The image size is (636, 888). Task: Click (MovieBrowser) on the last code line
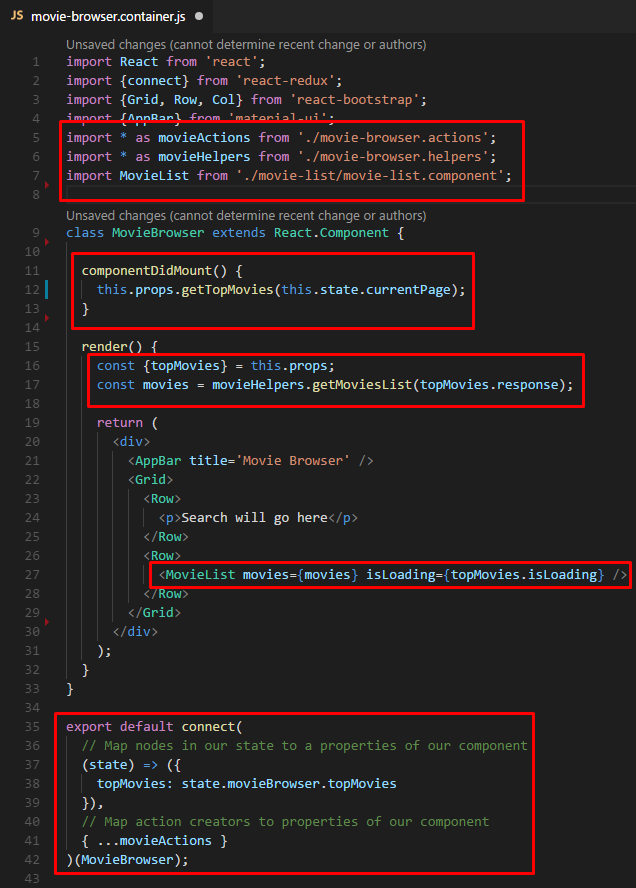pyautogui.click(x=127, y=859)
